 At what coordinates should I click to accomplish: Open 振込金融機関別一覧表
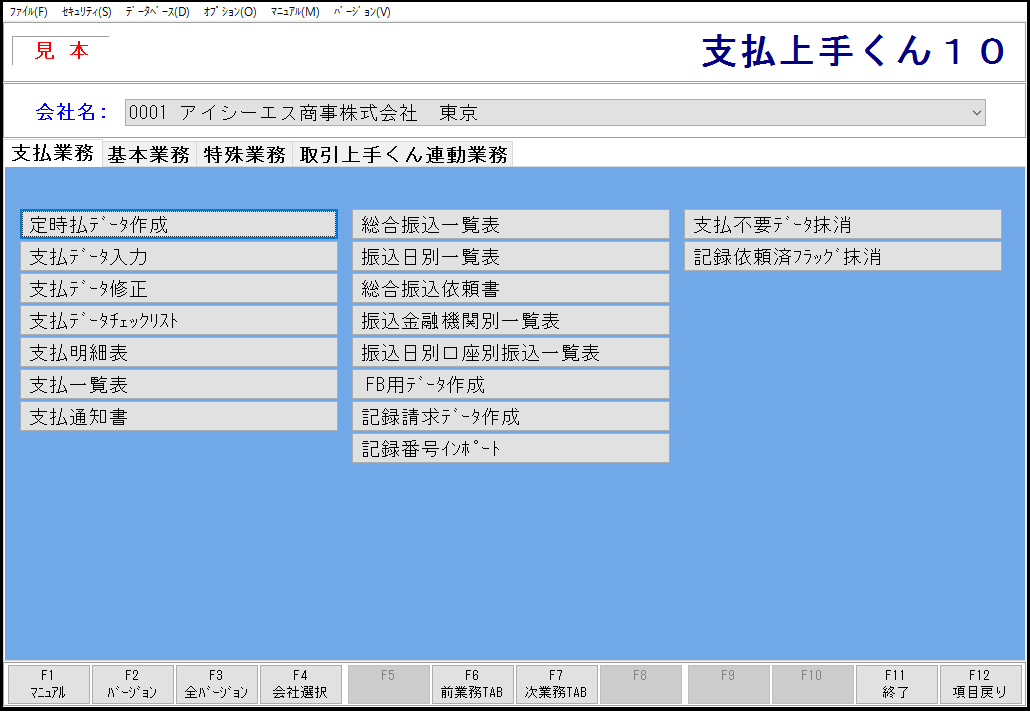tap(511, 321)
